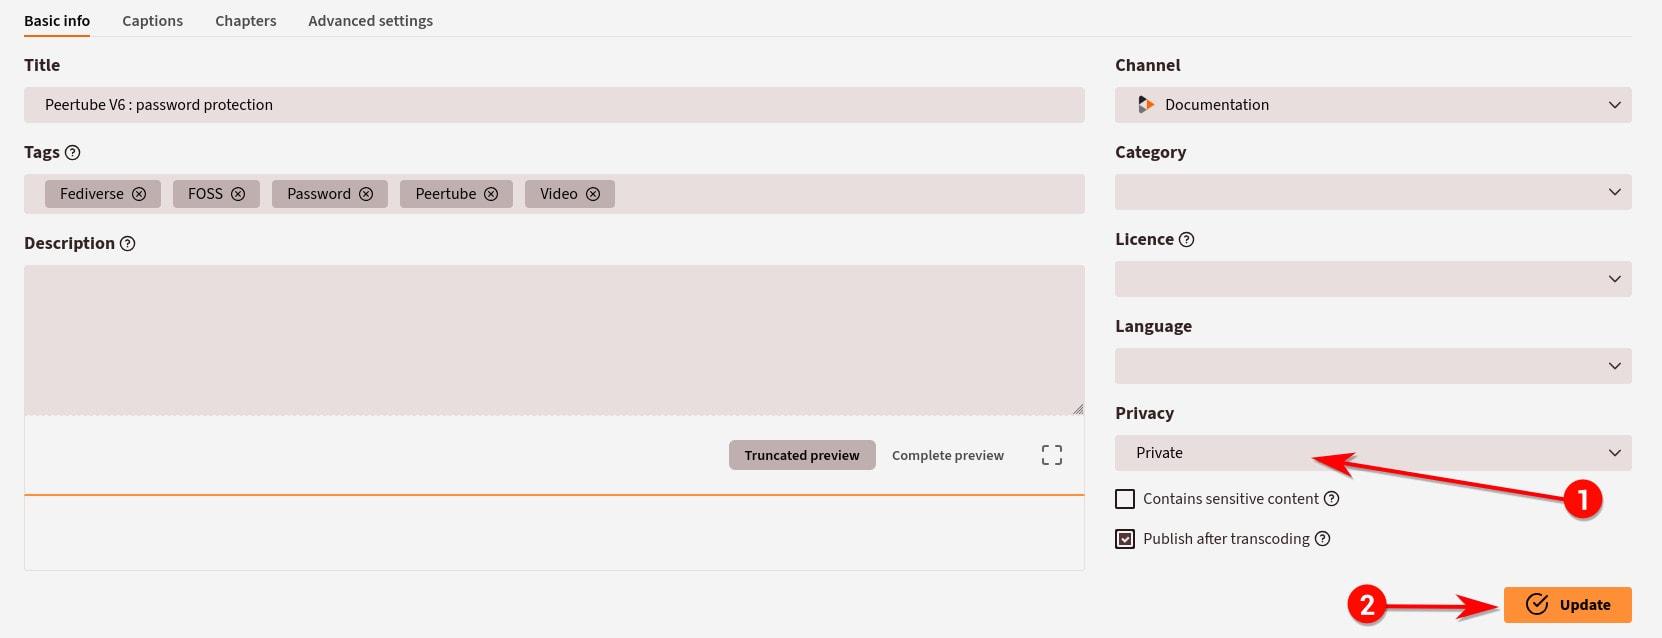Switch to the Captions tab
The image size is (1662, 638).
pyautogui.click(x=152, y=21)
